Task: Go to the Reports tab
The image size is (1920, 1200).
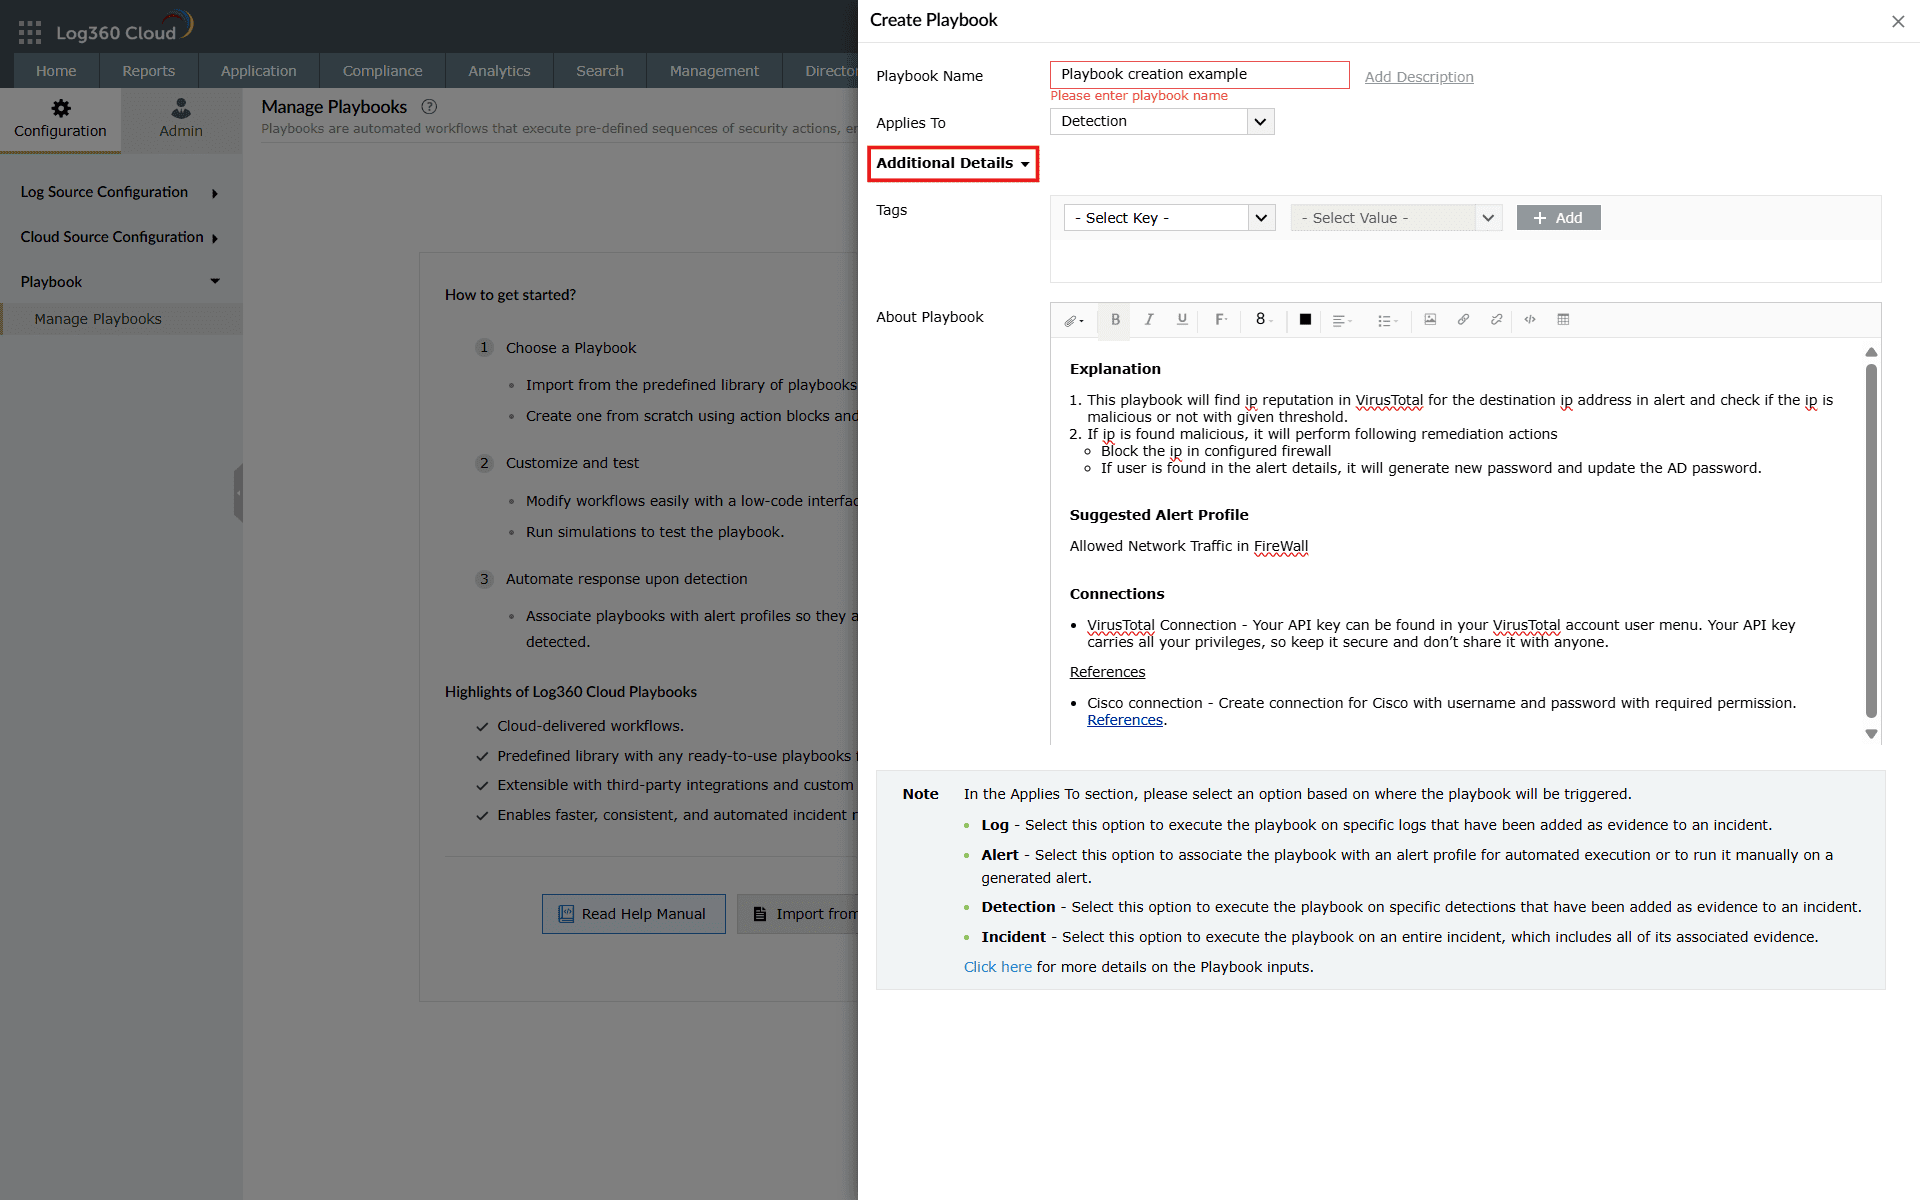Action: click(x=148, y=71)
